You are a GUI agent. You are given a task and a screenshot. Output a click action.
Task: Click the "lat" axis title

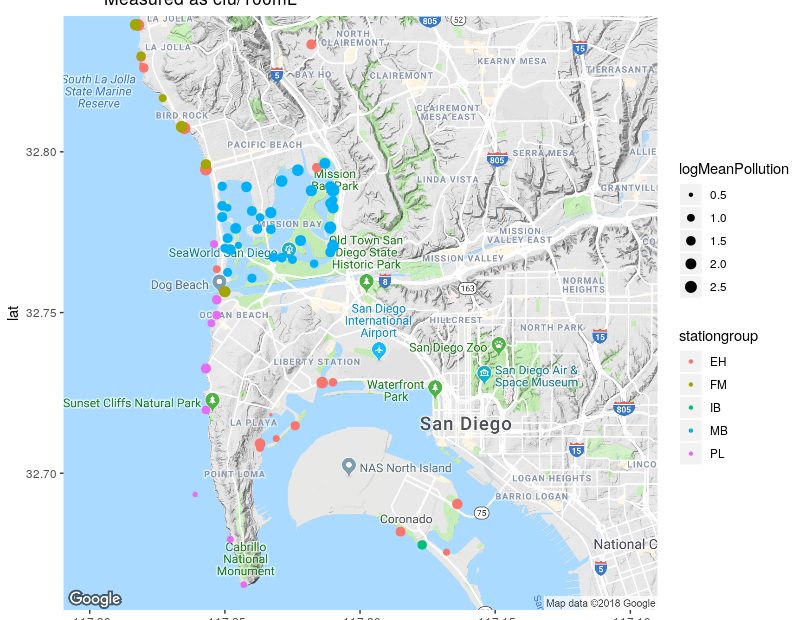tap(13, 313)
